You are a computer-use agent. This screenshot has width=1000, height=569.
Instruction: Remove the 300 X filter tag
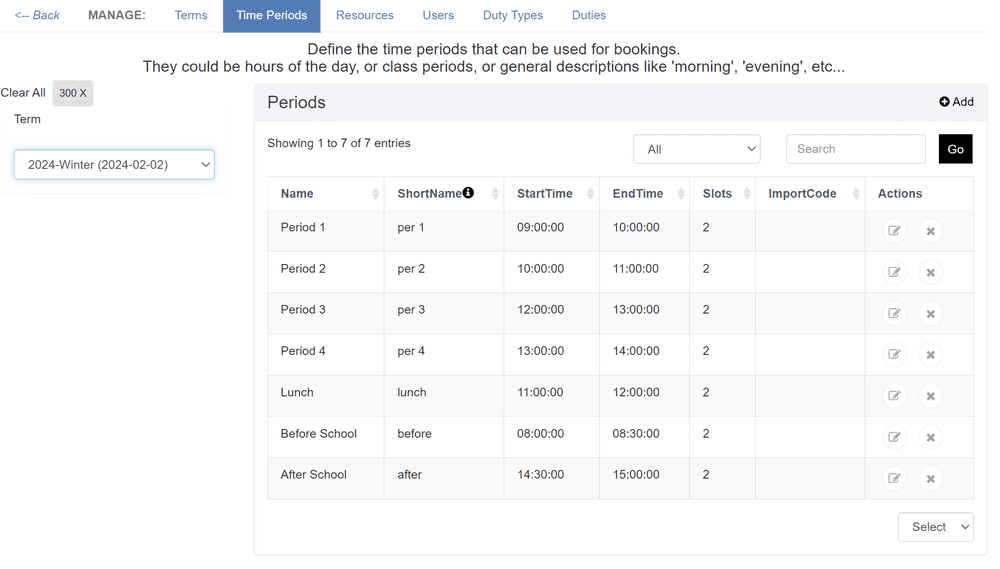(73, 93)
